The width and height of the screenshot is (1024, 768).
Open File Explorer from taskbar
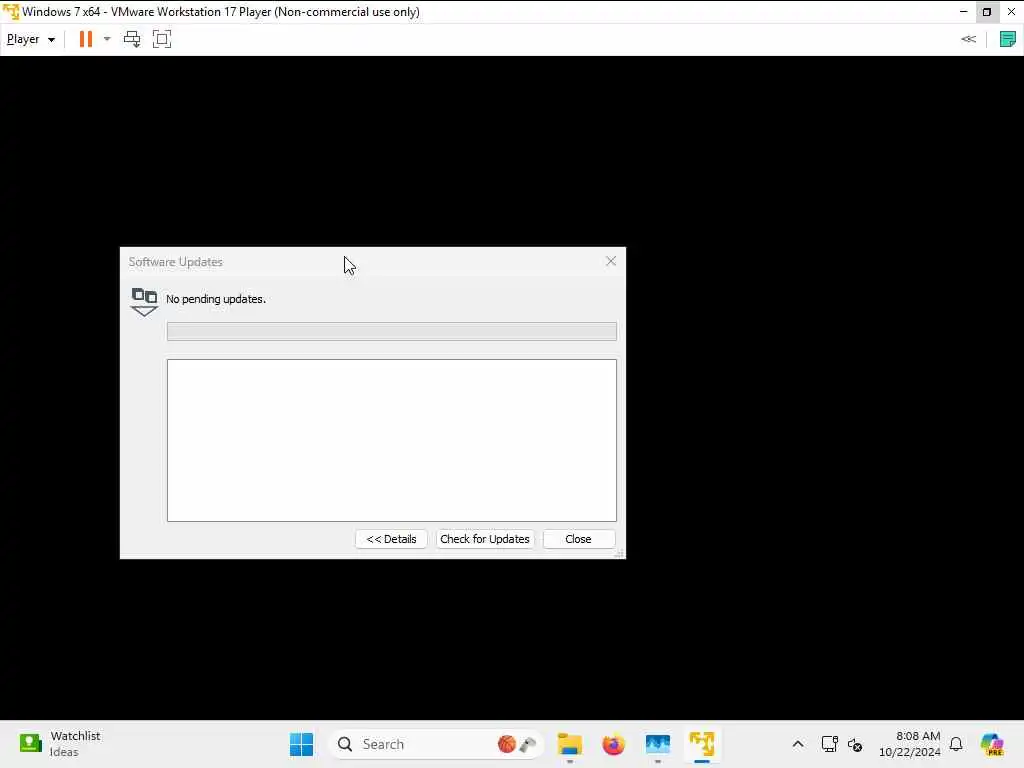(x=569, y=744)
